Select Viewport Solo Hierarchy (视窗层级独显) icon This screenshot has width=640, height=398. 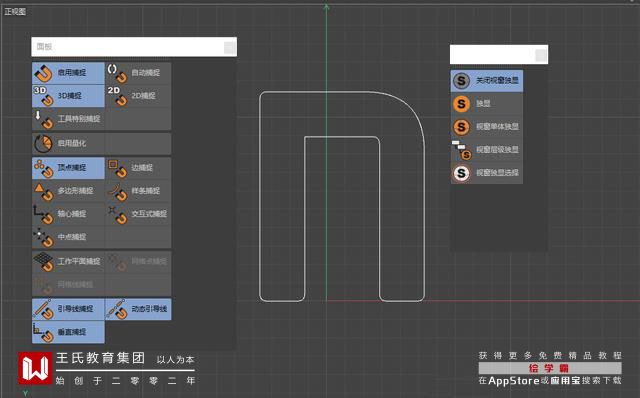coord(462,150)
